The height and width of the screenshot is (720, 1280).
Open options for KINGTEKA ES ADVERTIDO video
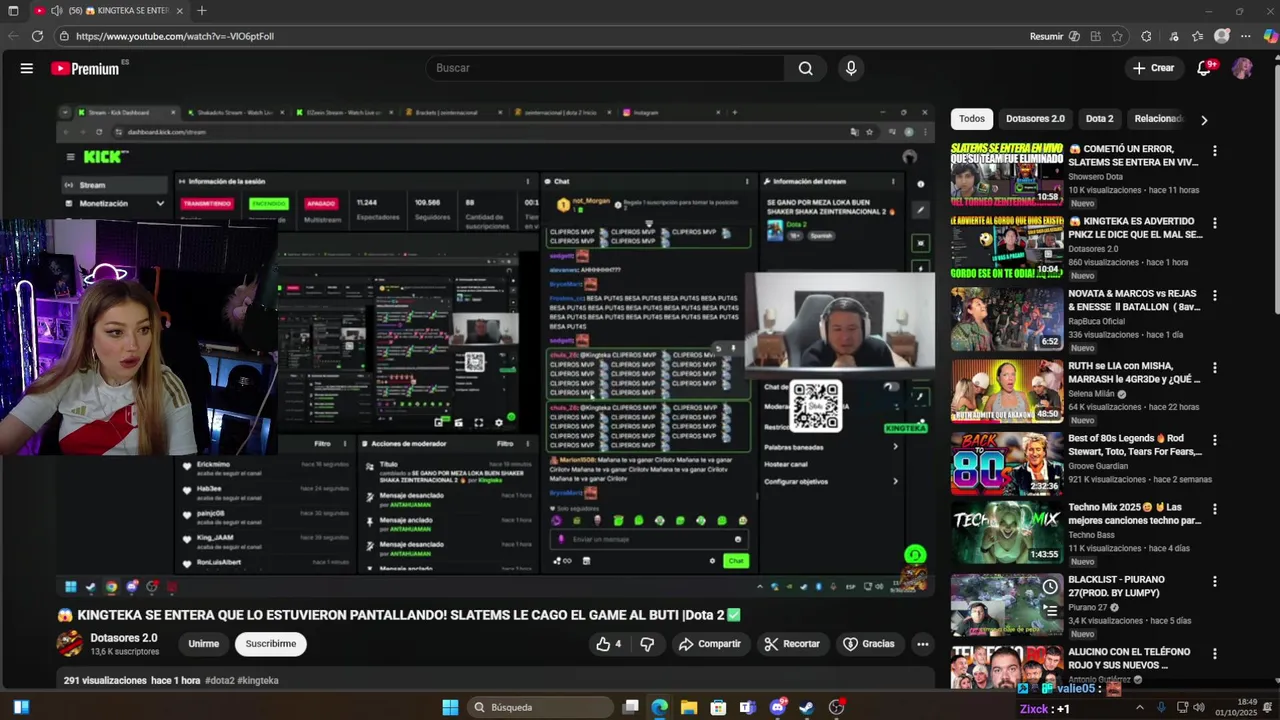pyautogui.click(x=1215, y=223)
